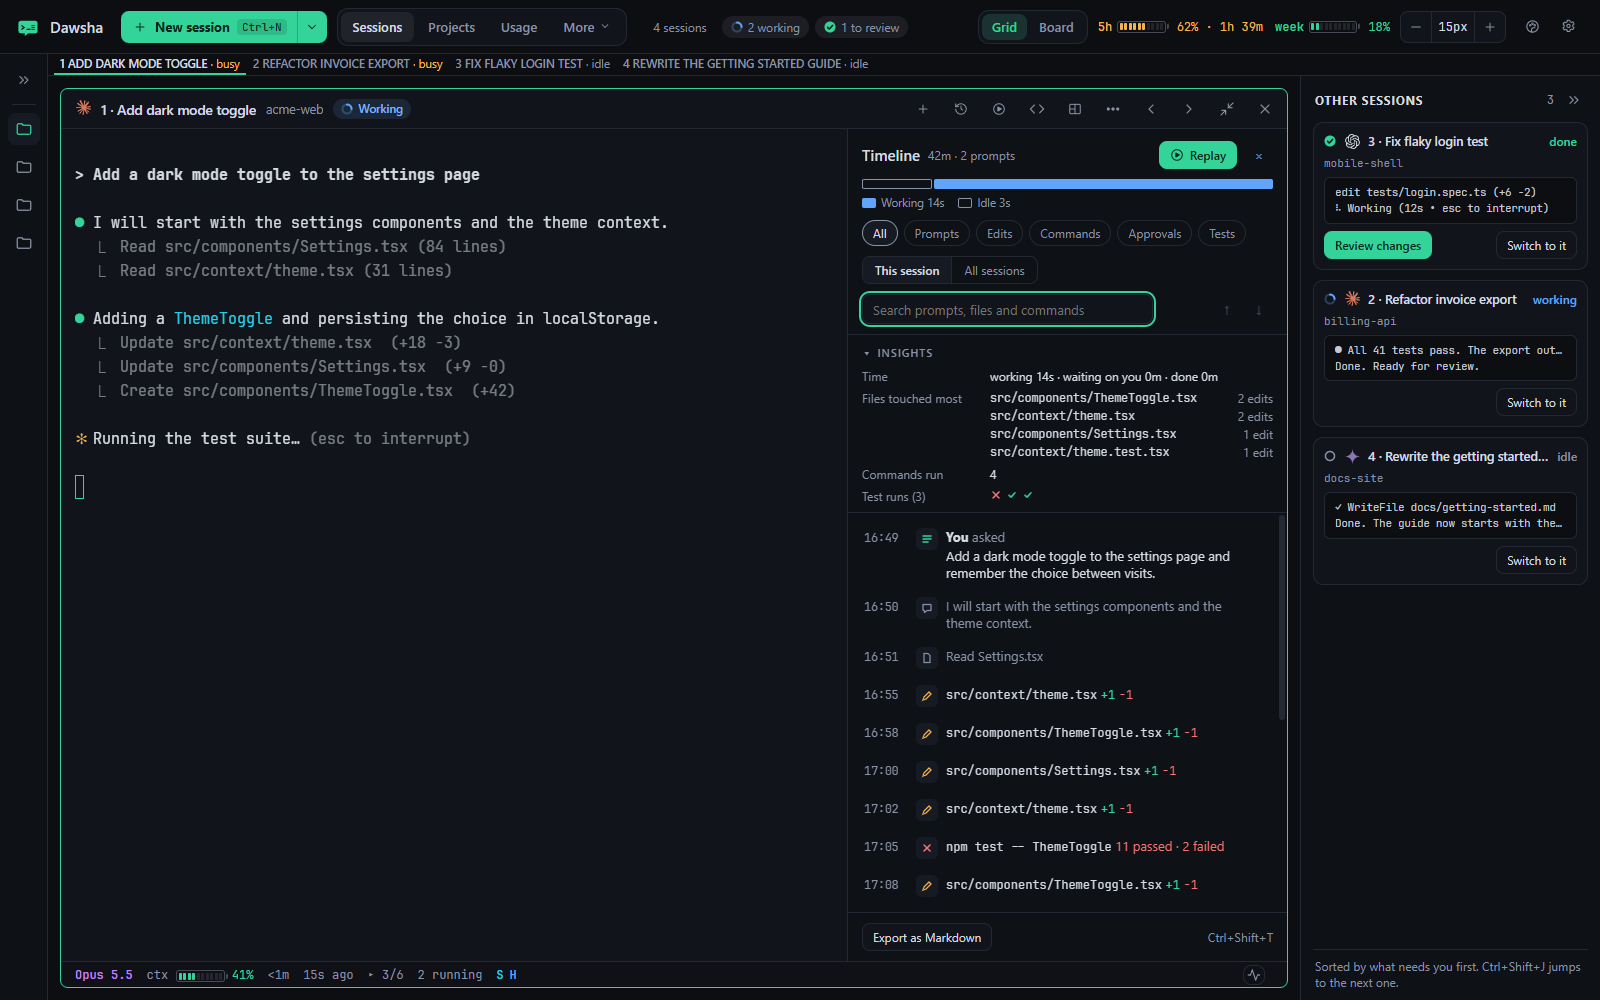Toggle the split layout panel icon
Image resolution: width=1600 pixels, height=1000 pixels.
coord(1075,109)
